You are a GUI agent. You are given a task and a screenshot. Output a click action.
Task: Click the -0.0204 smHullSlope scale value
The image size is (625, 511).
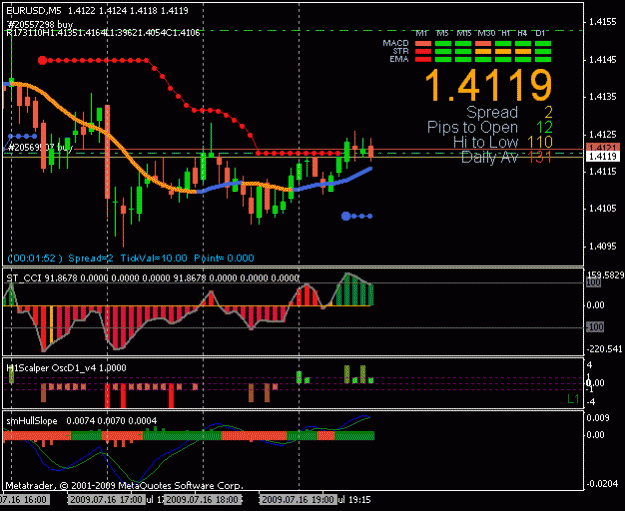(603, 484)
